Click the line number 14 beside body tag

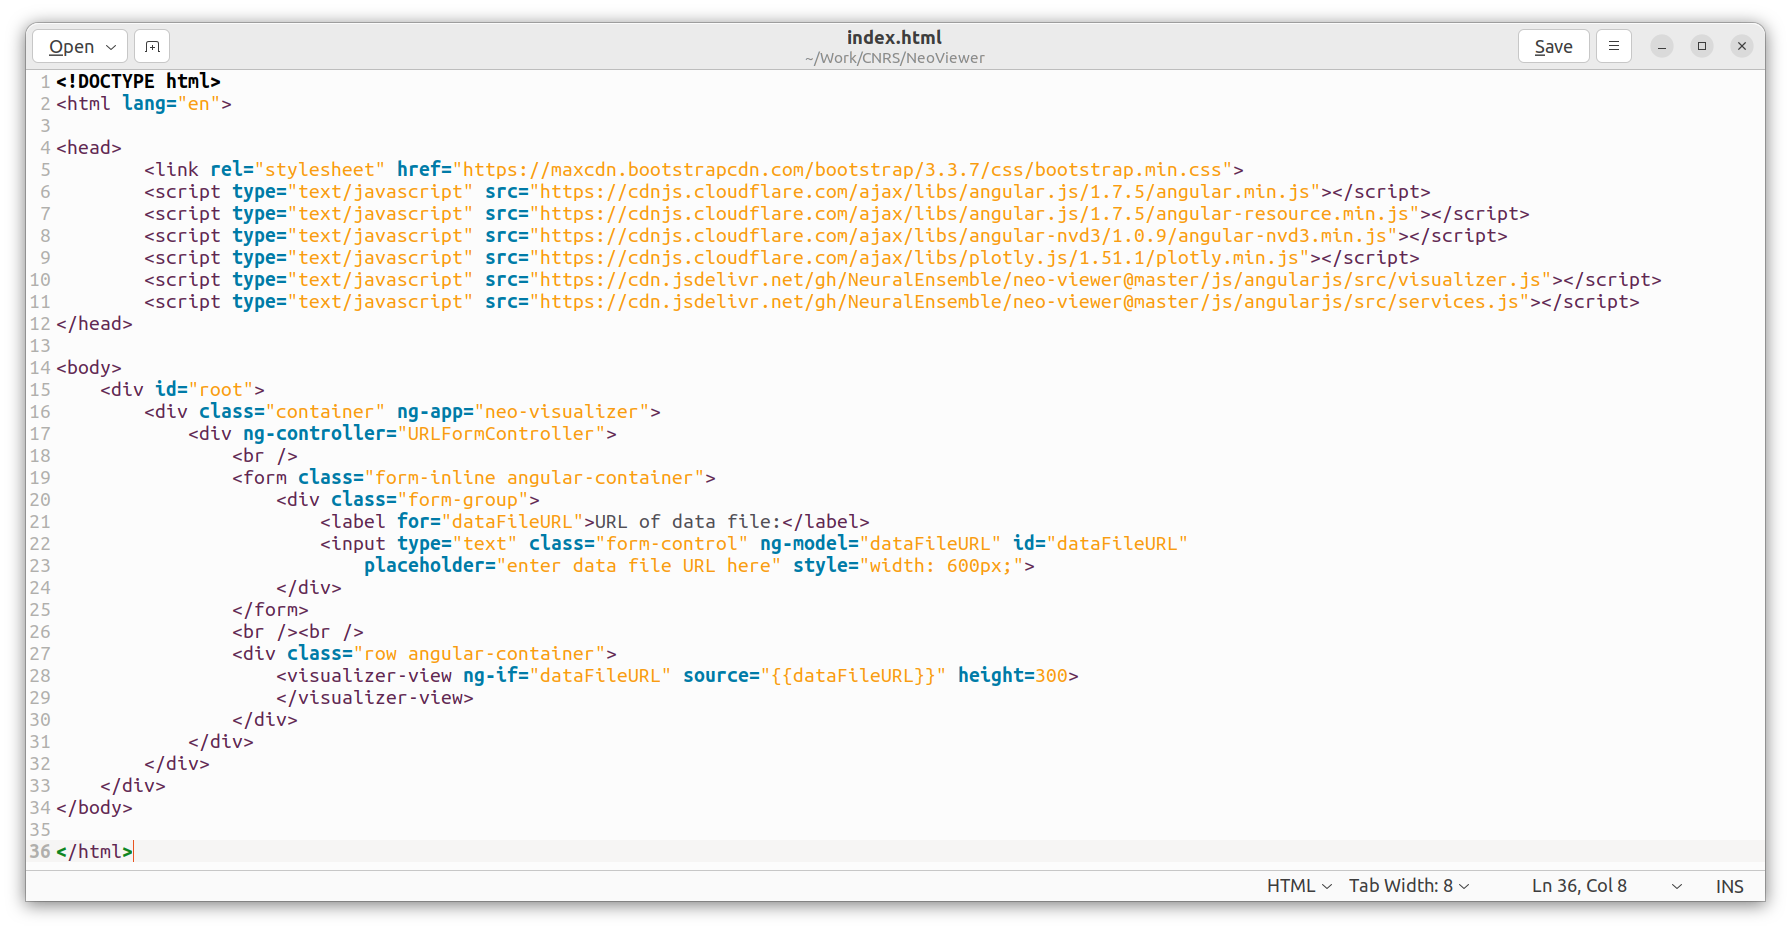pyautogui.click(x=39, y=367)
